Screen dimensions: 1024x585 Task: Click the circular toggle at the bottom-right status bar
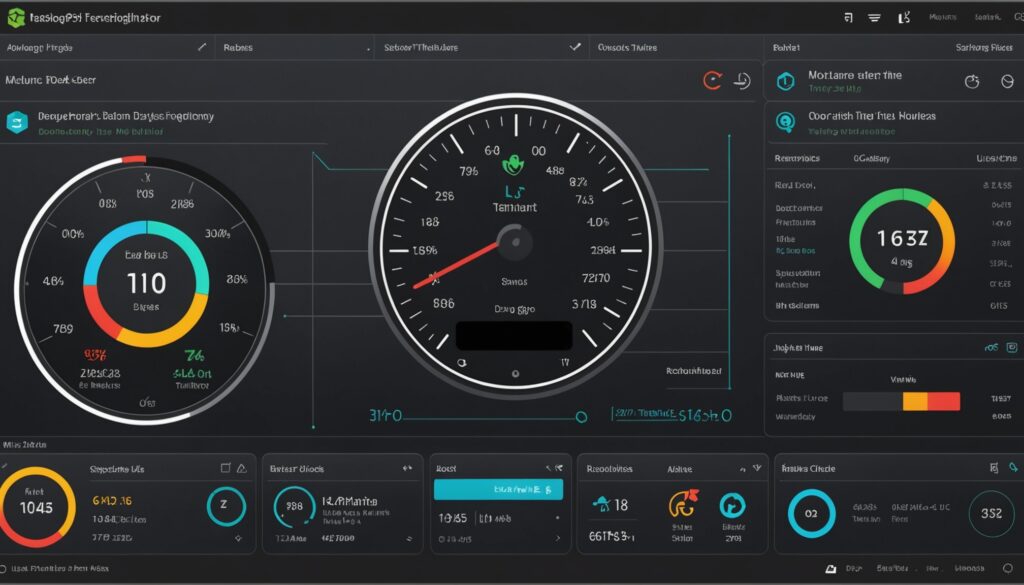[x=1008, y=569]
